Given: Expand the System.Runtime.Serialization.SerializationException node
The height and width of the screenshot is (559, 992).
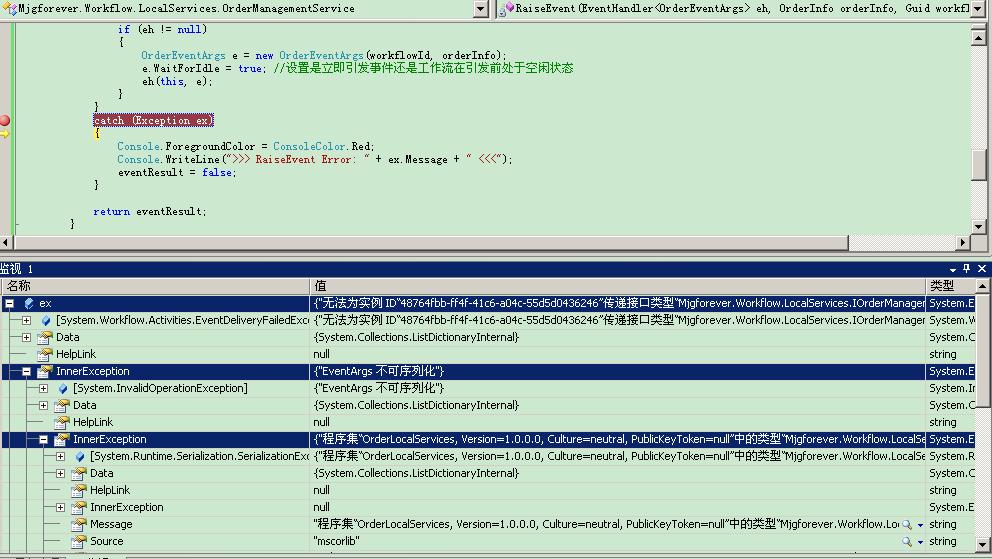Looking at the screenshot, I should point(60,456).
